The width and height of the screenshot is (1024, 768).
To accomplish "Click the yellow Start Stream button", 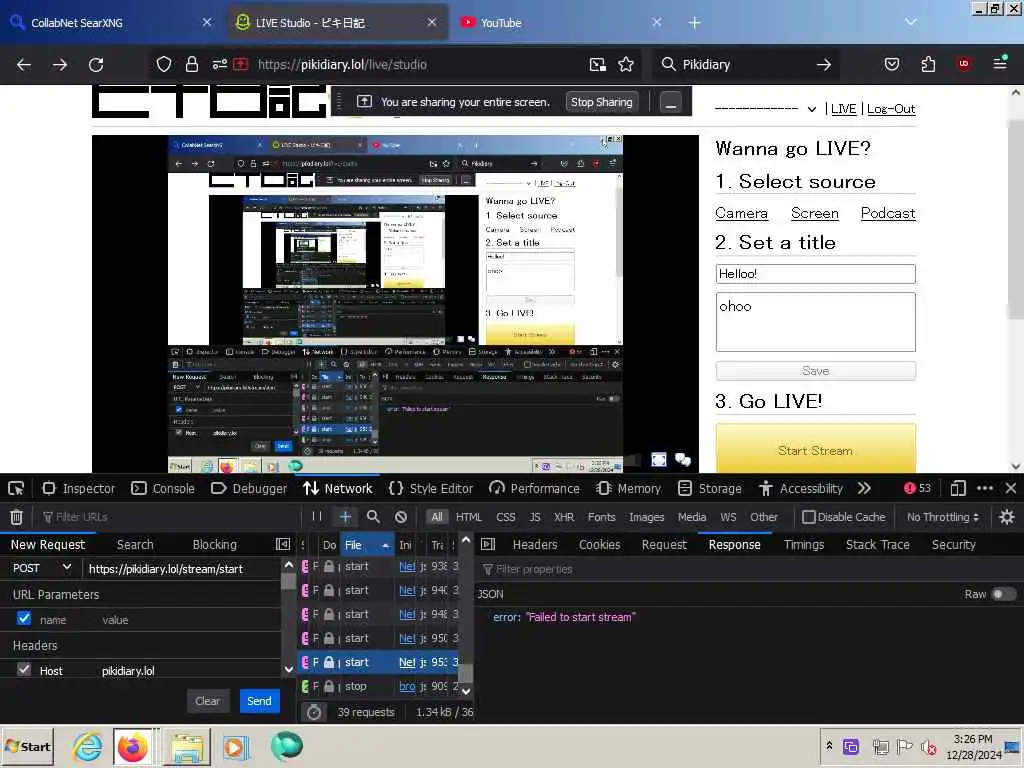I will 815,449.
